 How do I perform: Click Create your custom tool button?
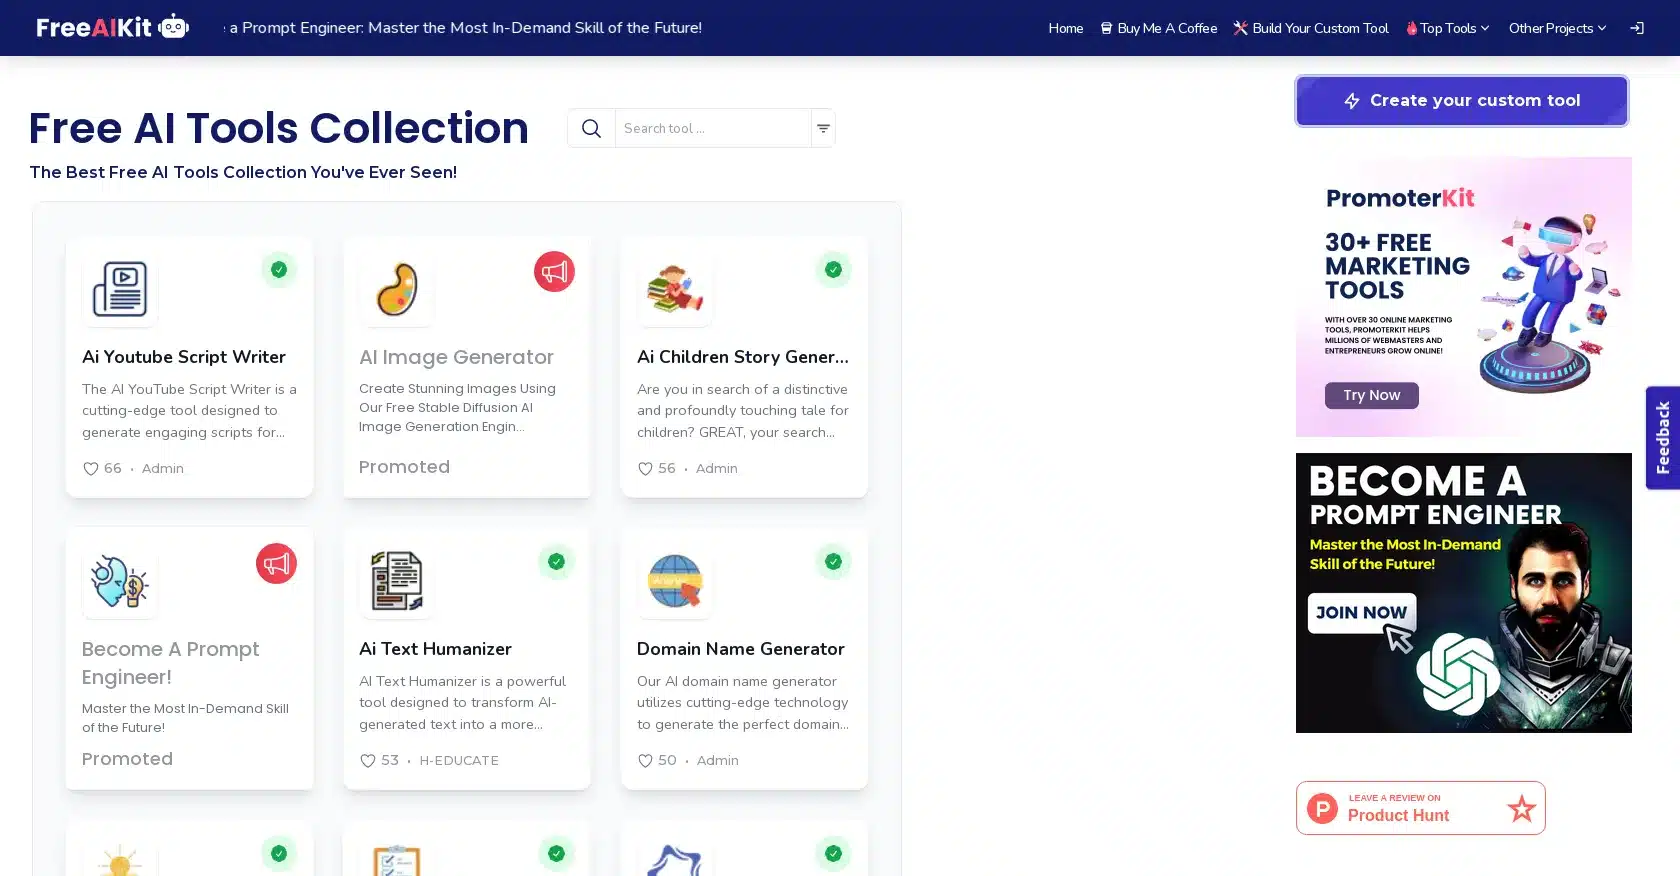tap(1461, 101)
